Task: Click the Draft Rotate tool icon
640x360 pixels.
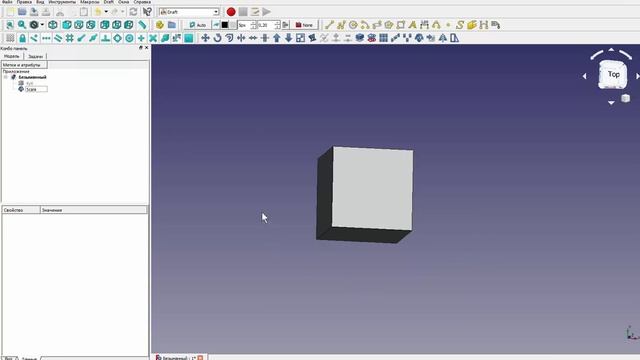Action: pos(218,38)
